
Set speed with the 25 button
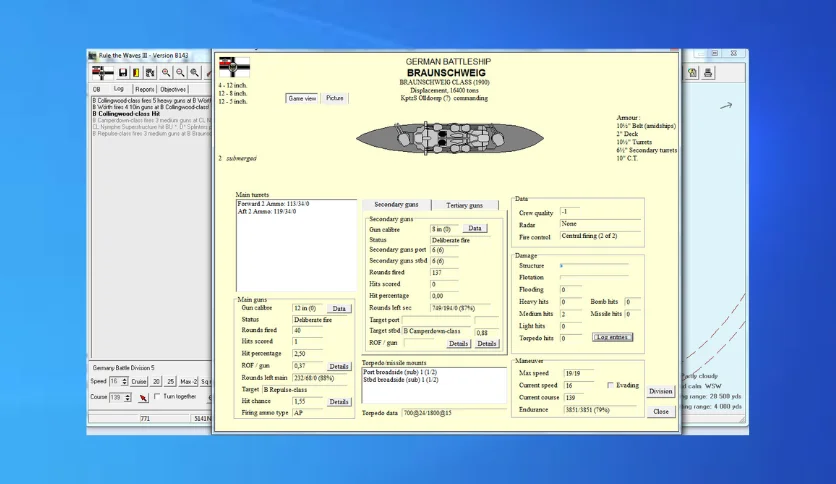[x=171, y=382]
